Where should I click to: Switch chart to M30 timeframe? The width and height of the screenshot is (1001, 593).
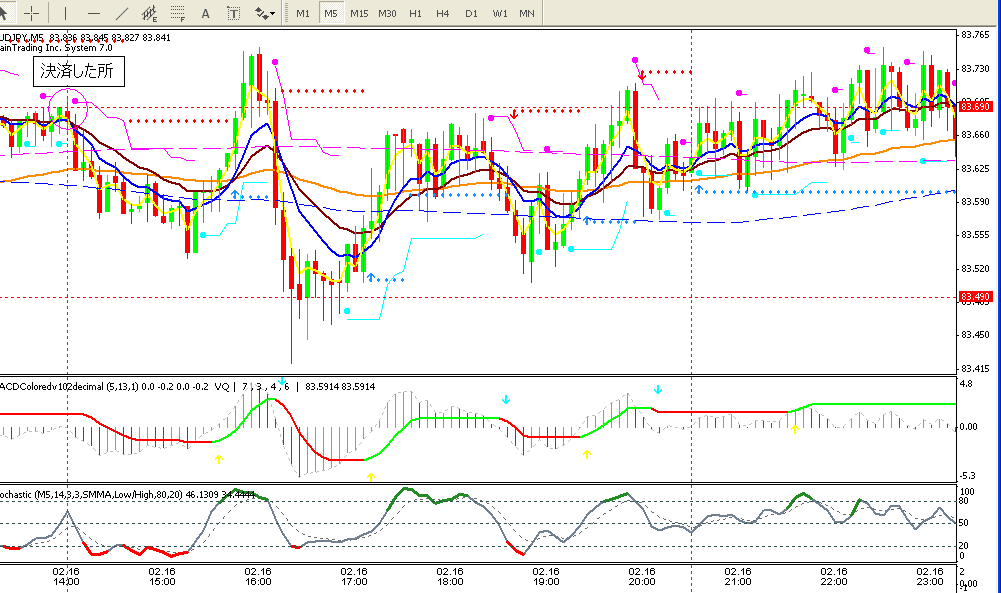click(x=387, y=13)
